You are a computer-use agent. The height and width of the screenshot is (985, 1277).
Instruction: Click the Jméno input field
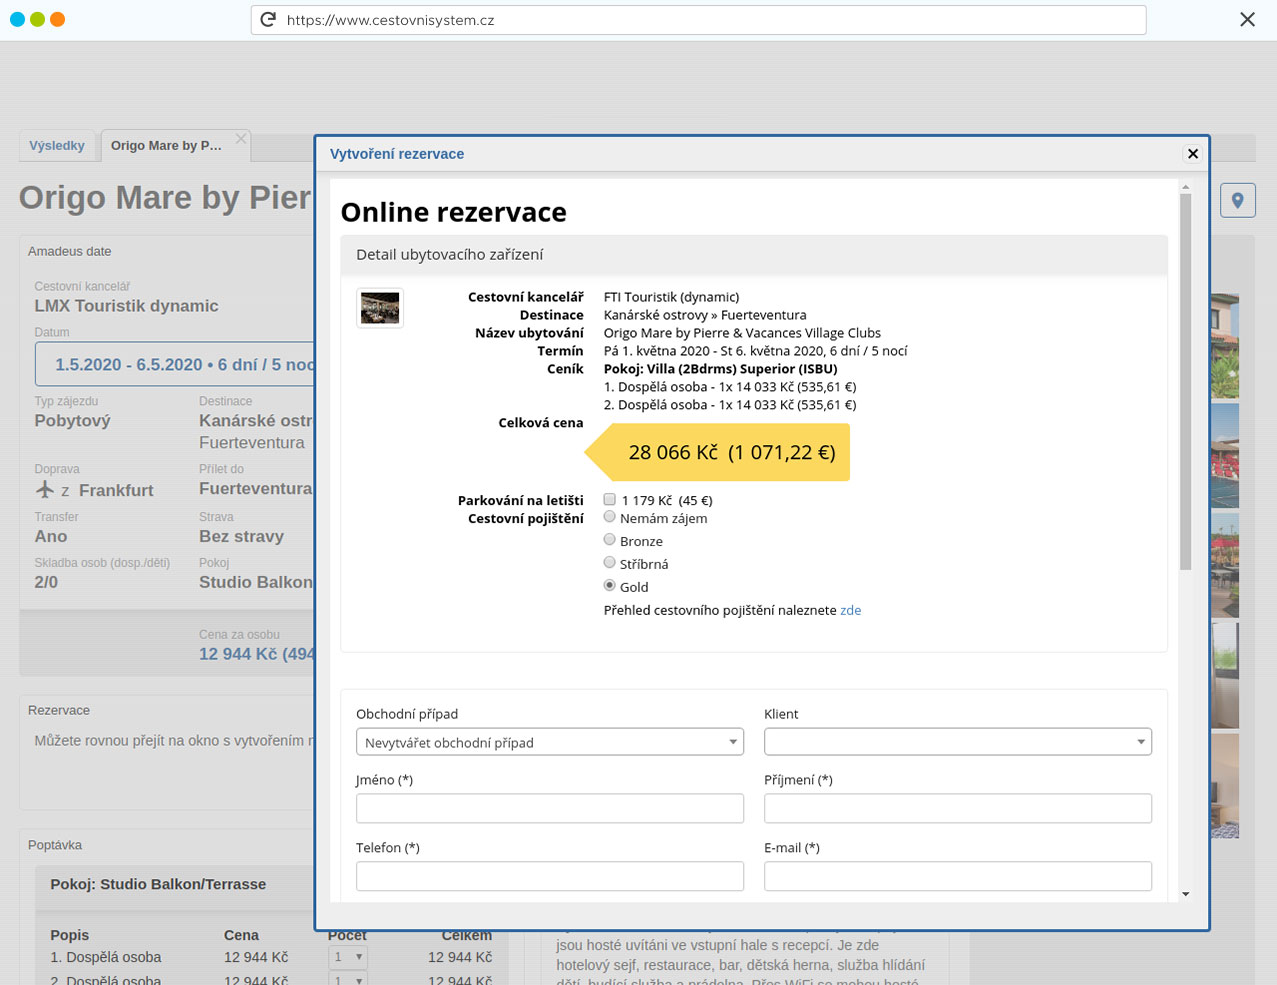(550, 808)
